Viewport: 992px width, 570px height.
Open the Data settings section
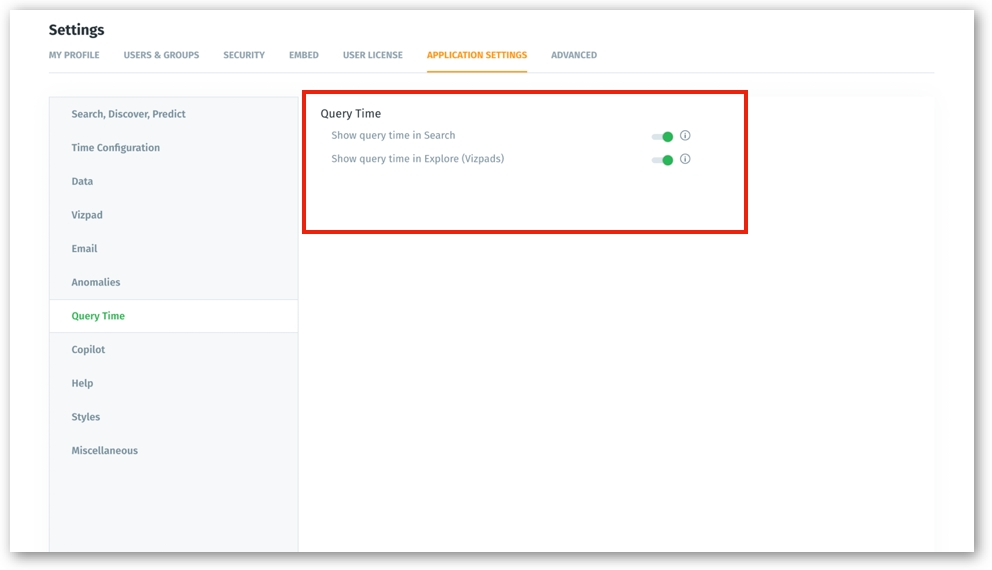pyautogui.click(x=82, y=182)
